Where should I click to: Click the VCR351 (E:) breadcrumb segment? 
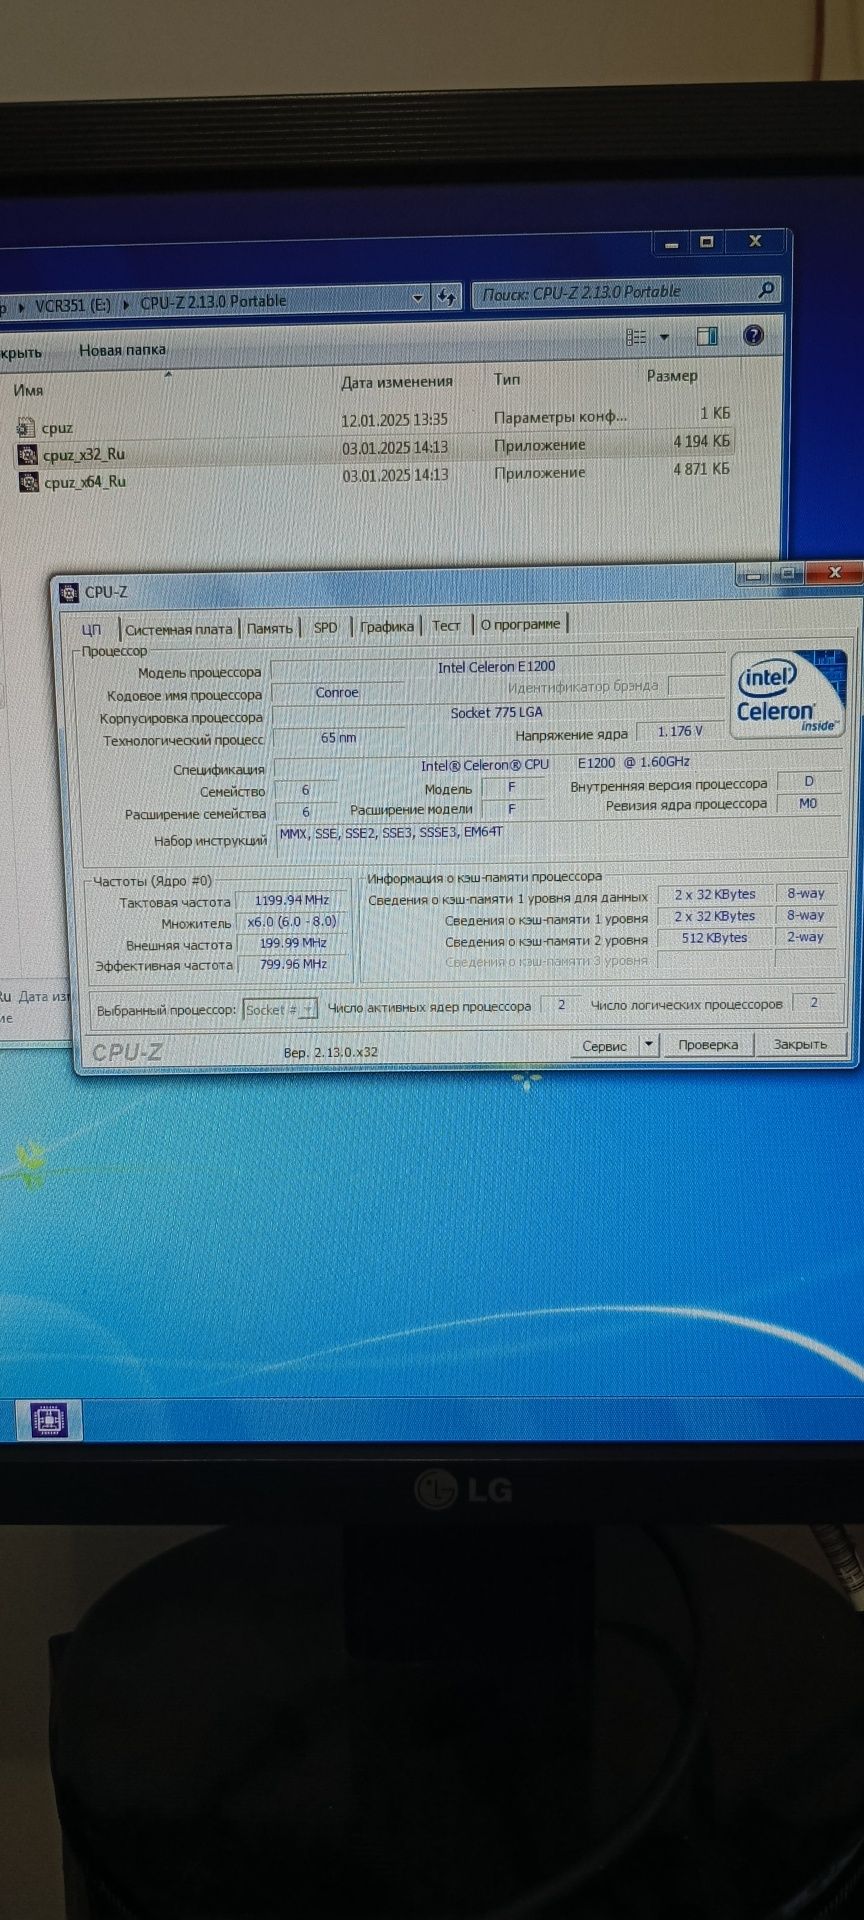pos(72,305)
